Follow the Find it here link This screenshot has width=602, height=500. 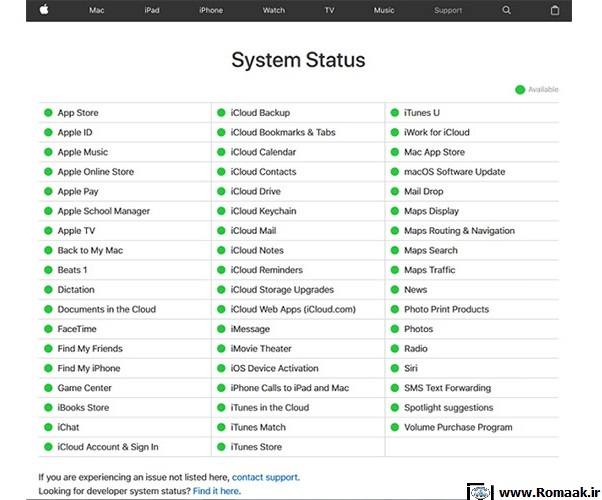click(216, 491)
